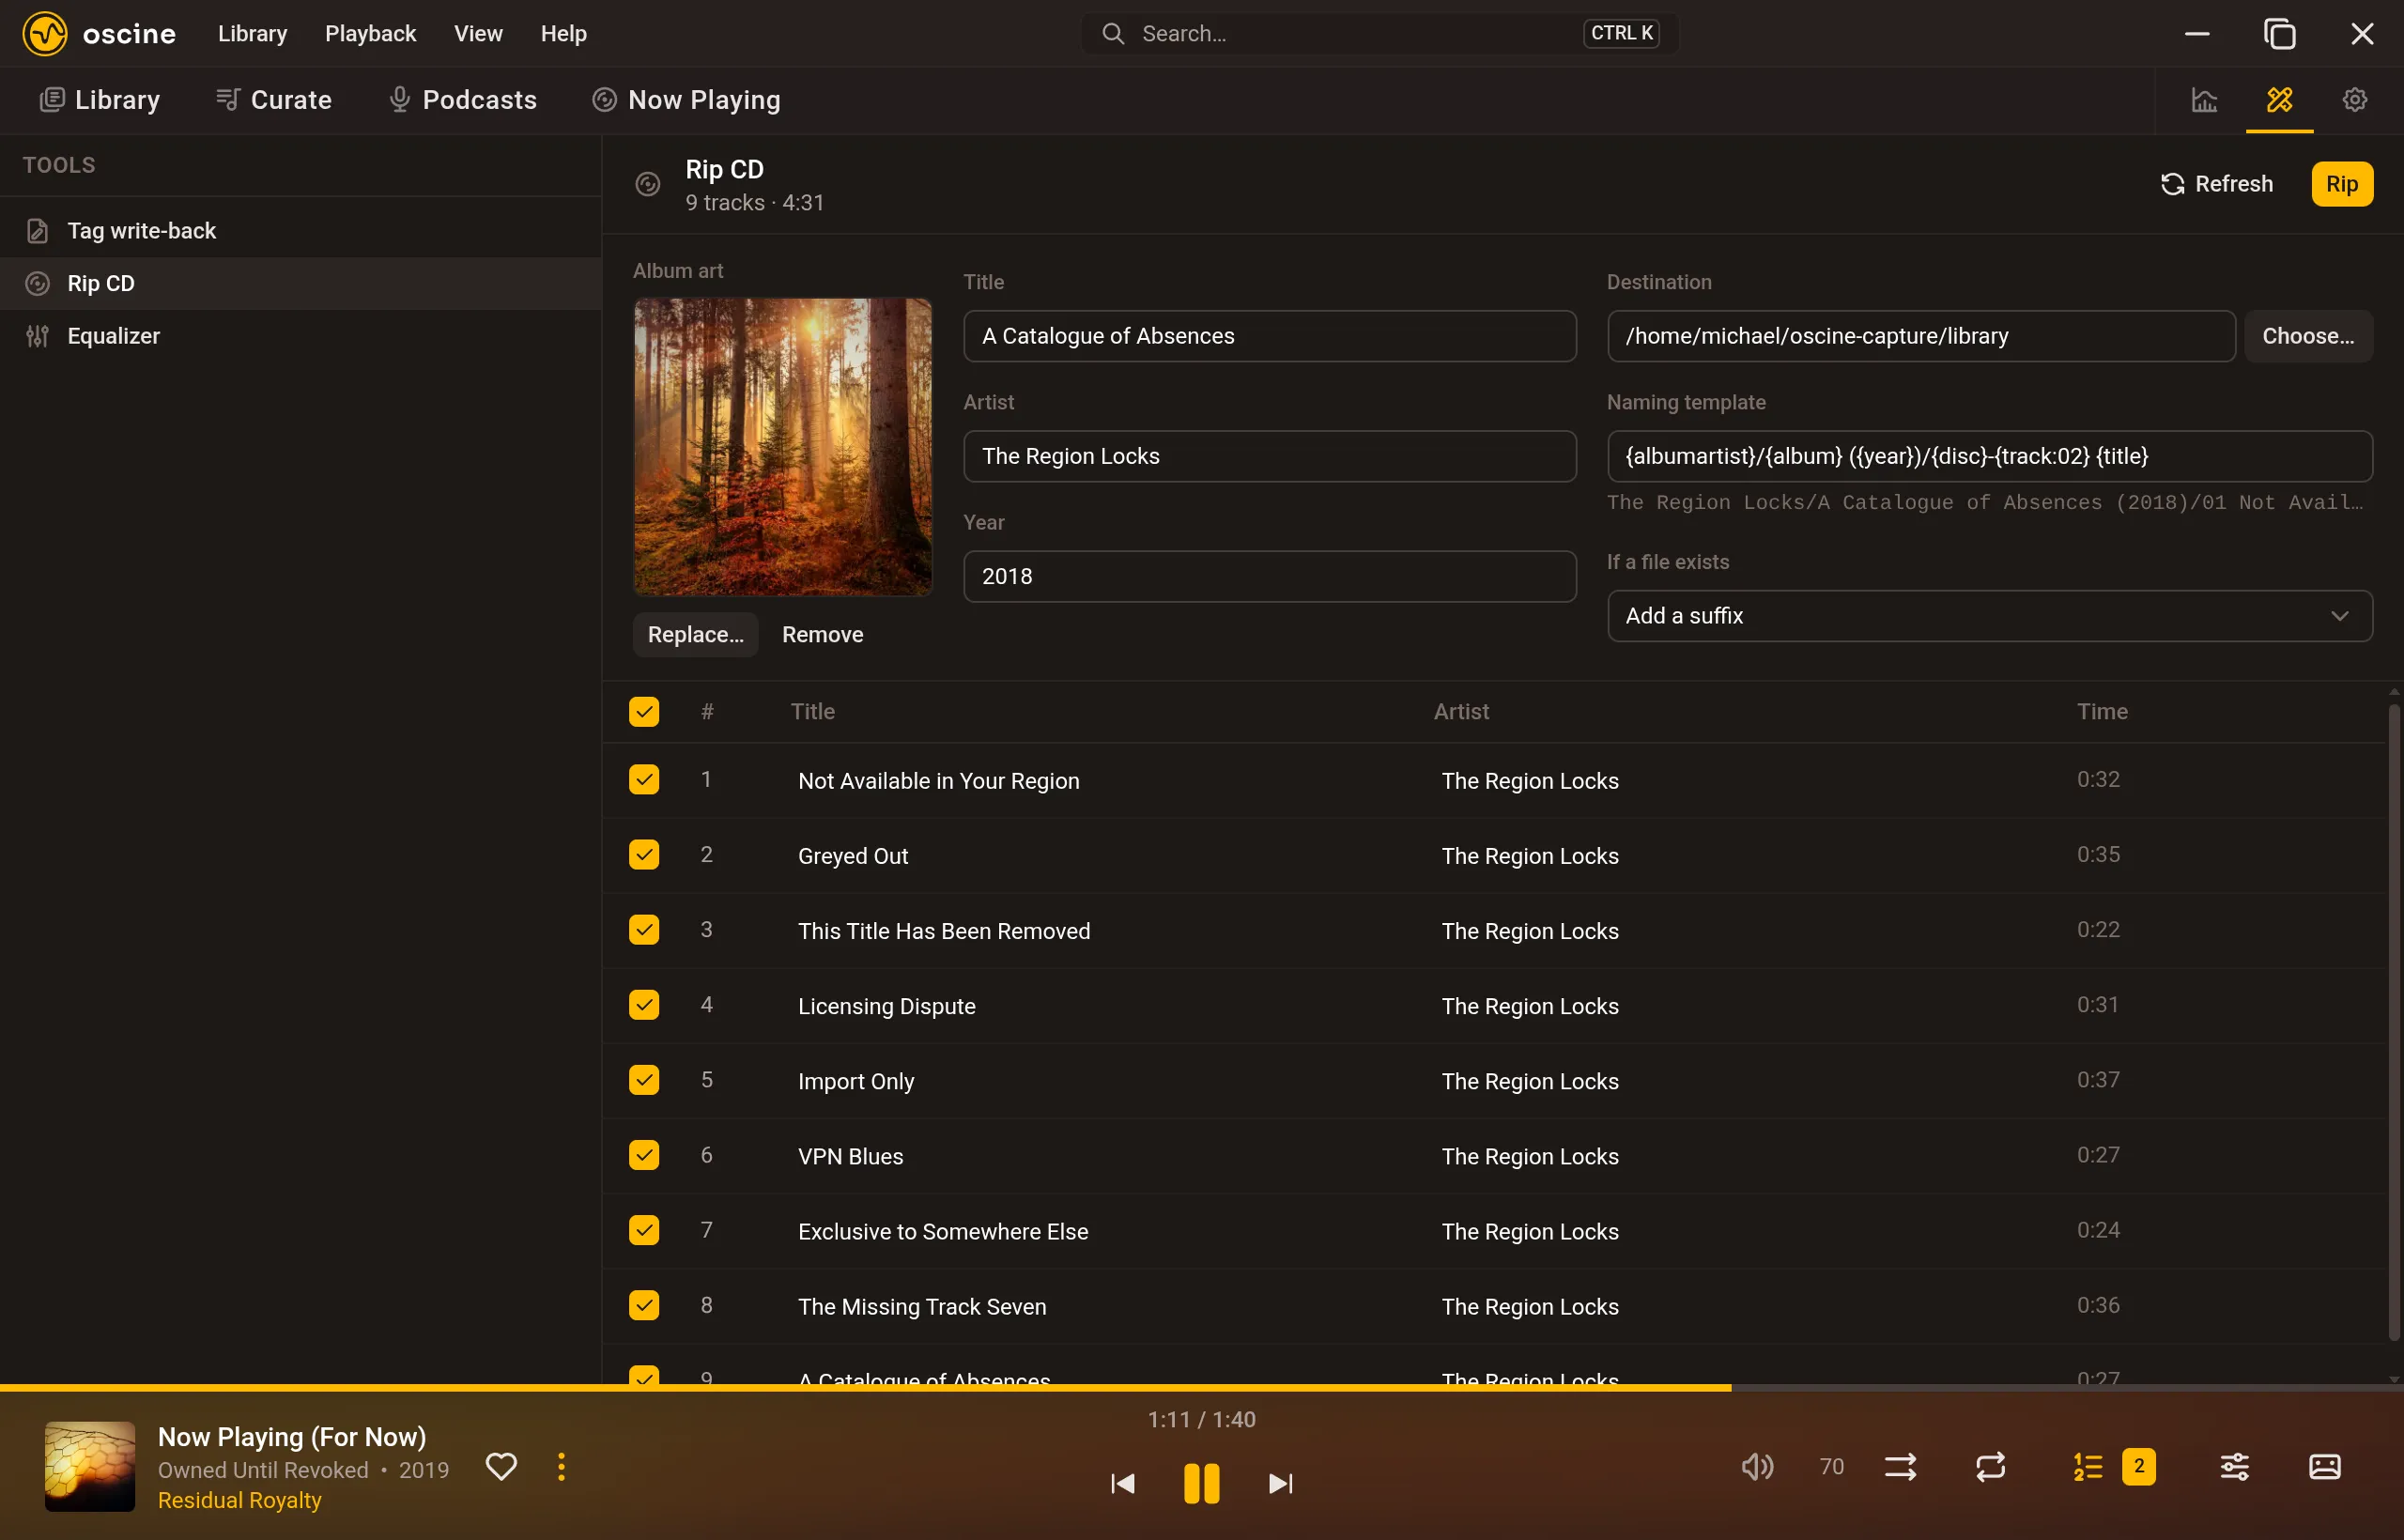Click the Rip button
This screenshot has height=1540, width=2404.
(x=2341, y=184)
